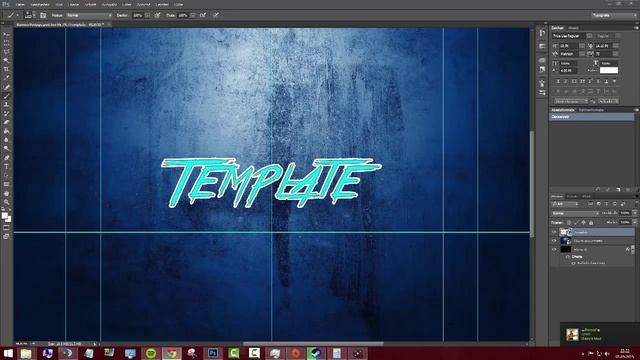Select the Brush tool in the toolbox
Viewport: 640px width, 360px height.
pyautogui.click(x=6, y=96)
